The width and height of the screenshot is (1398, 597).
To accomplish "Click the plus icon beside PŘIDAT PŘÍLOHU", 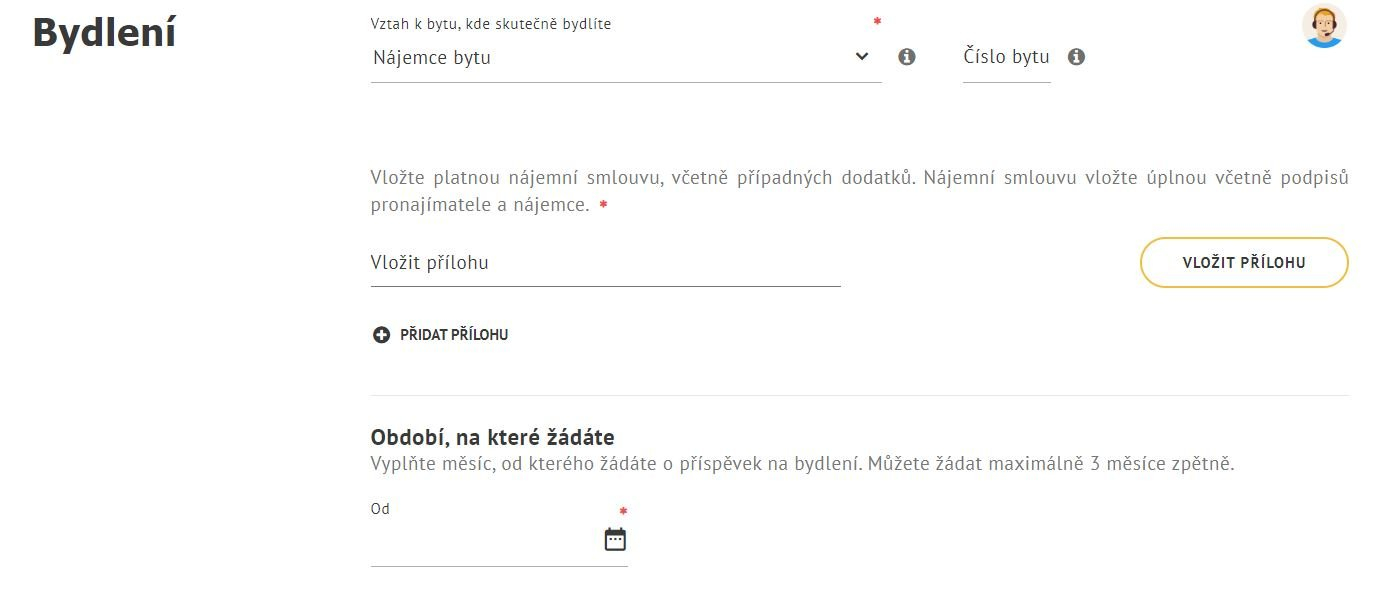I will [380, 335].
